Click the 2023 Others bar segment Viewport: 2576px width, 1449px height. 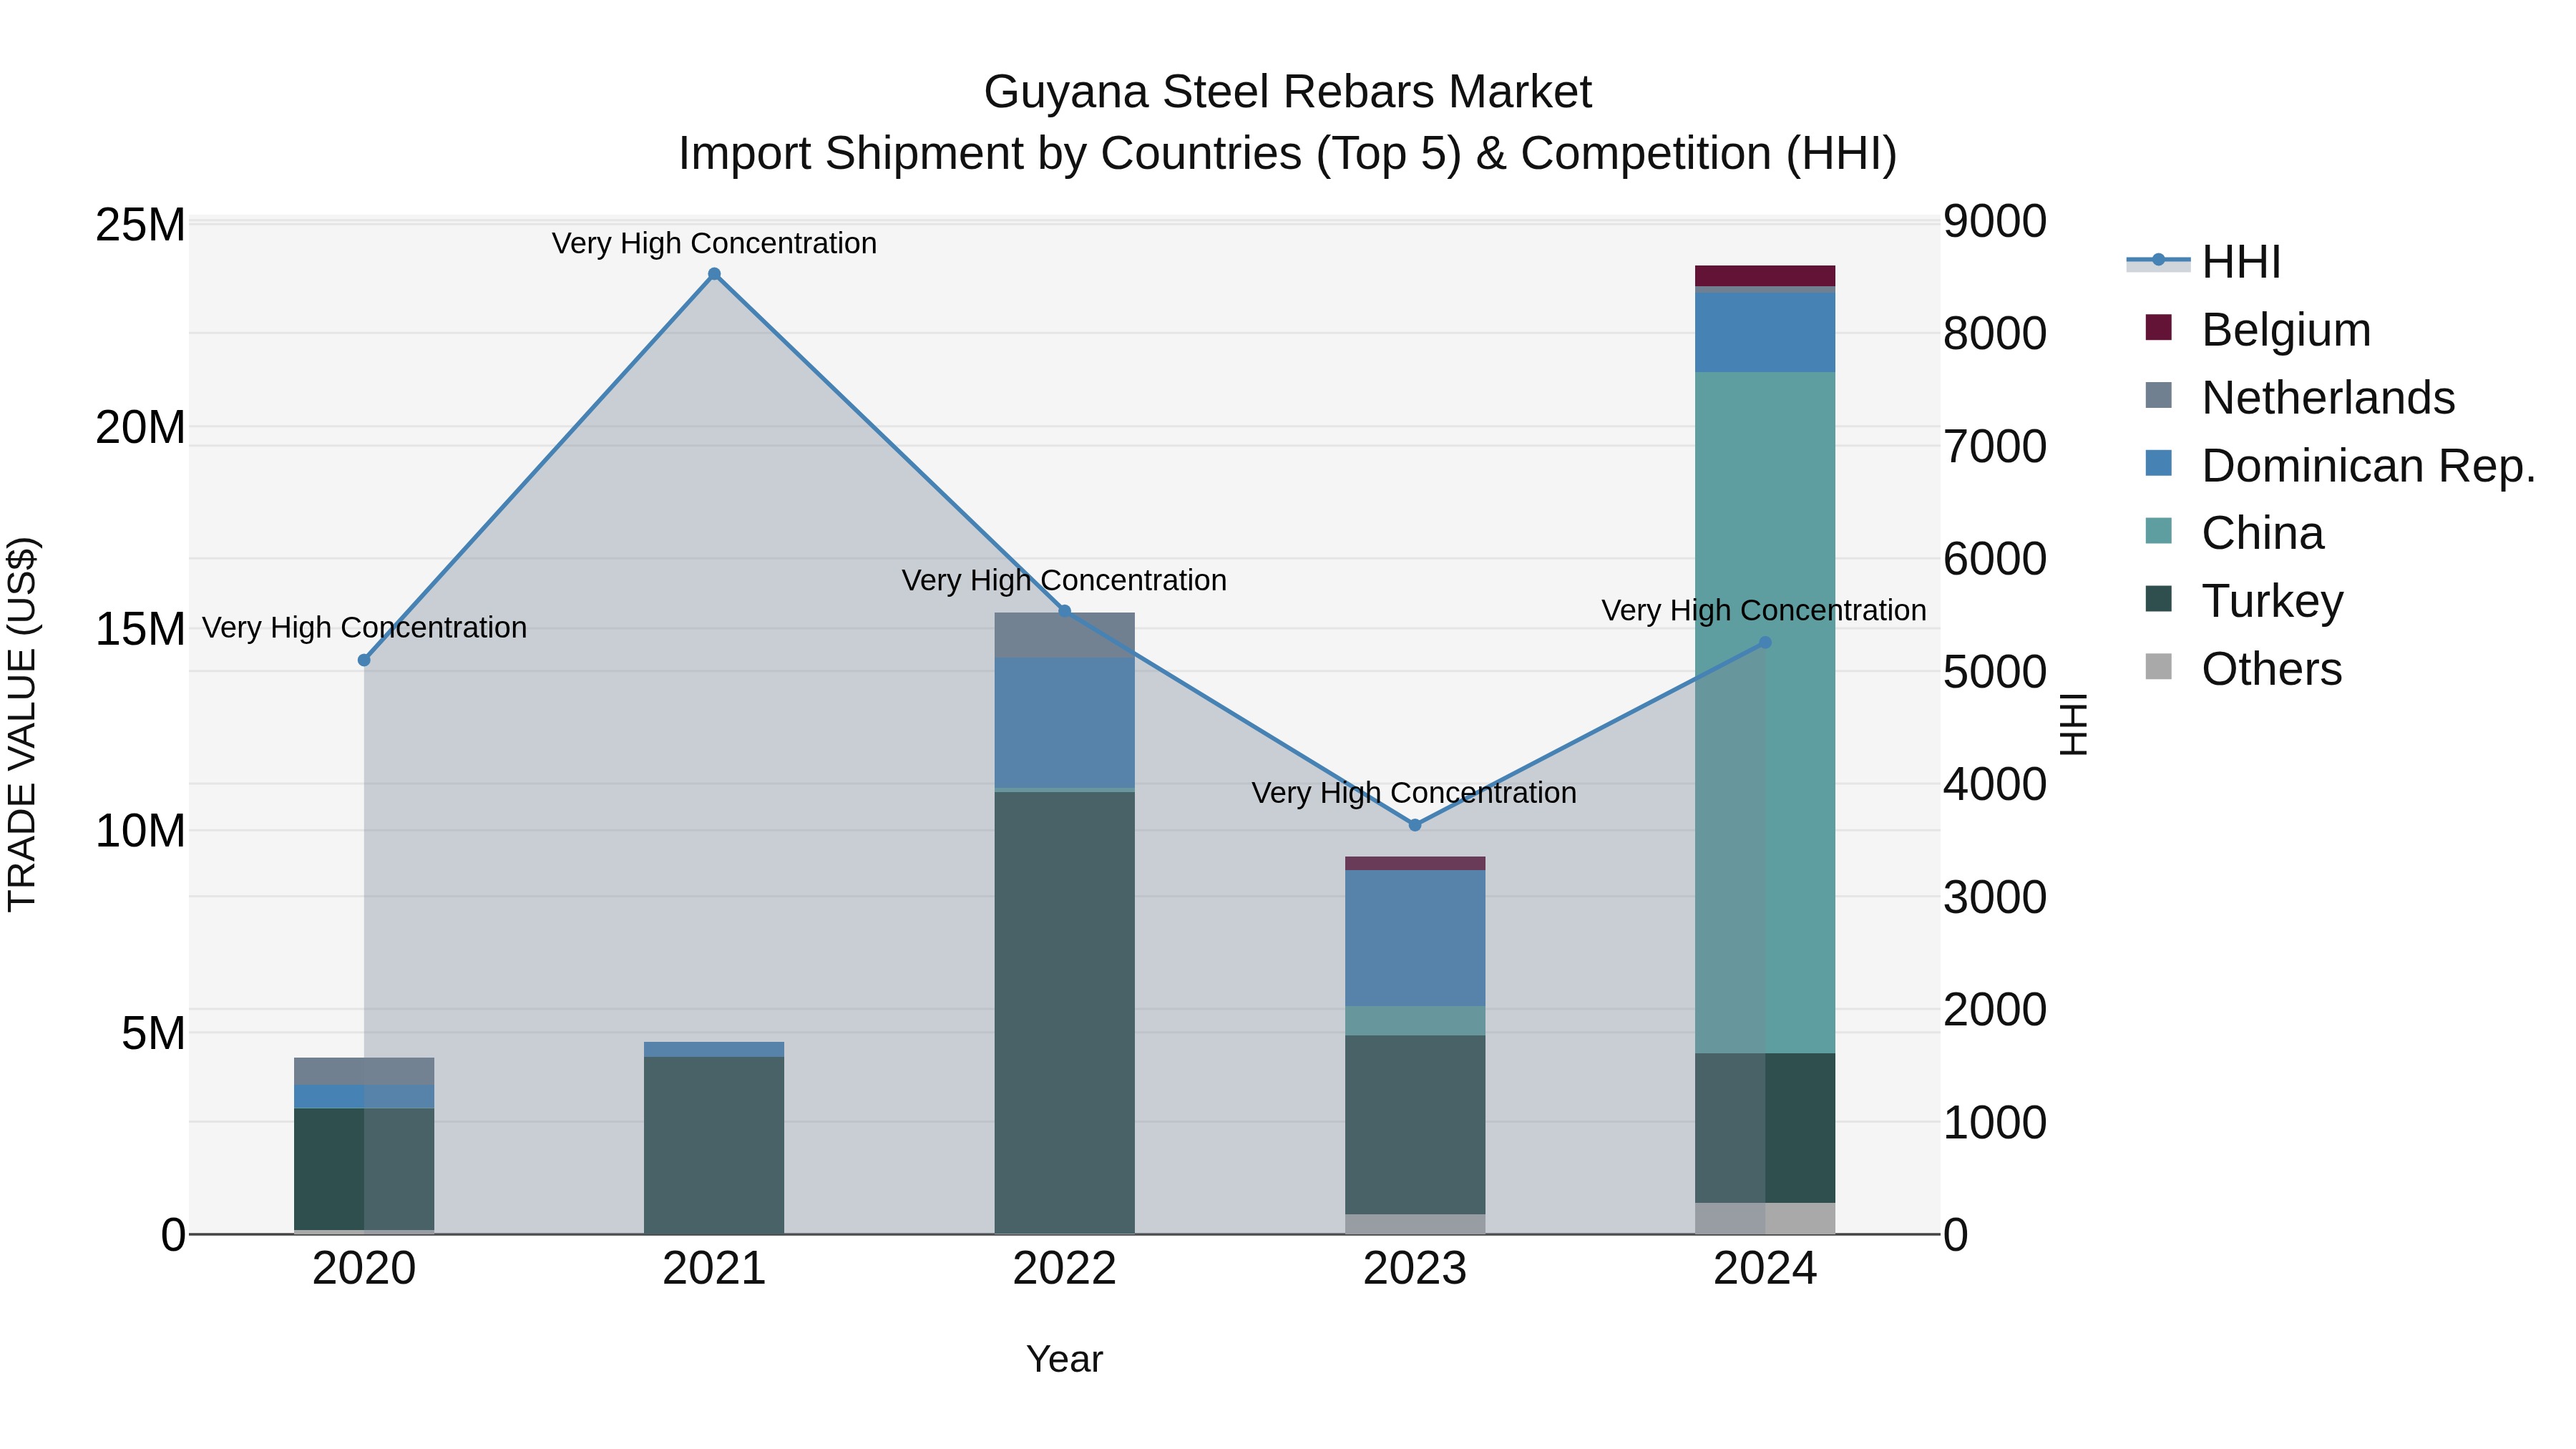1415,1224
